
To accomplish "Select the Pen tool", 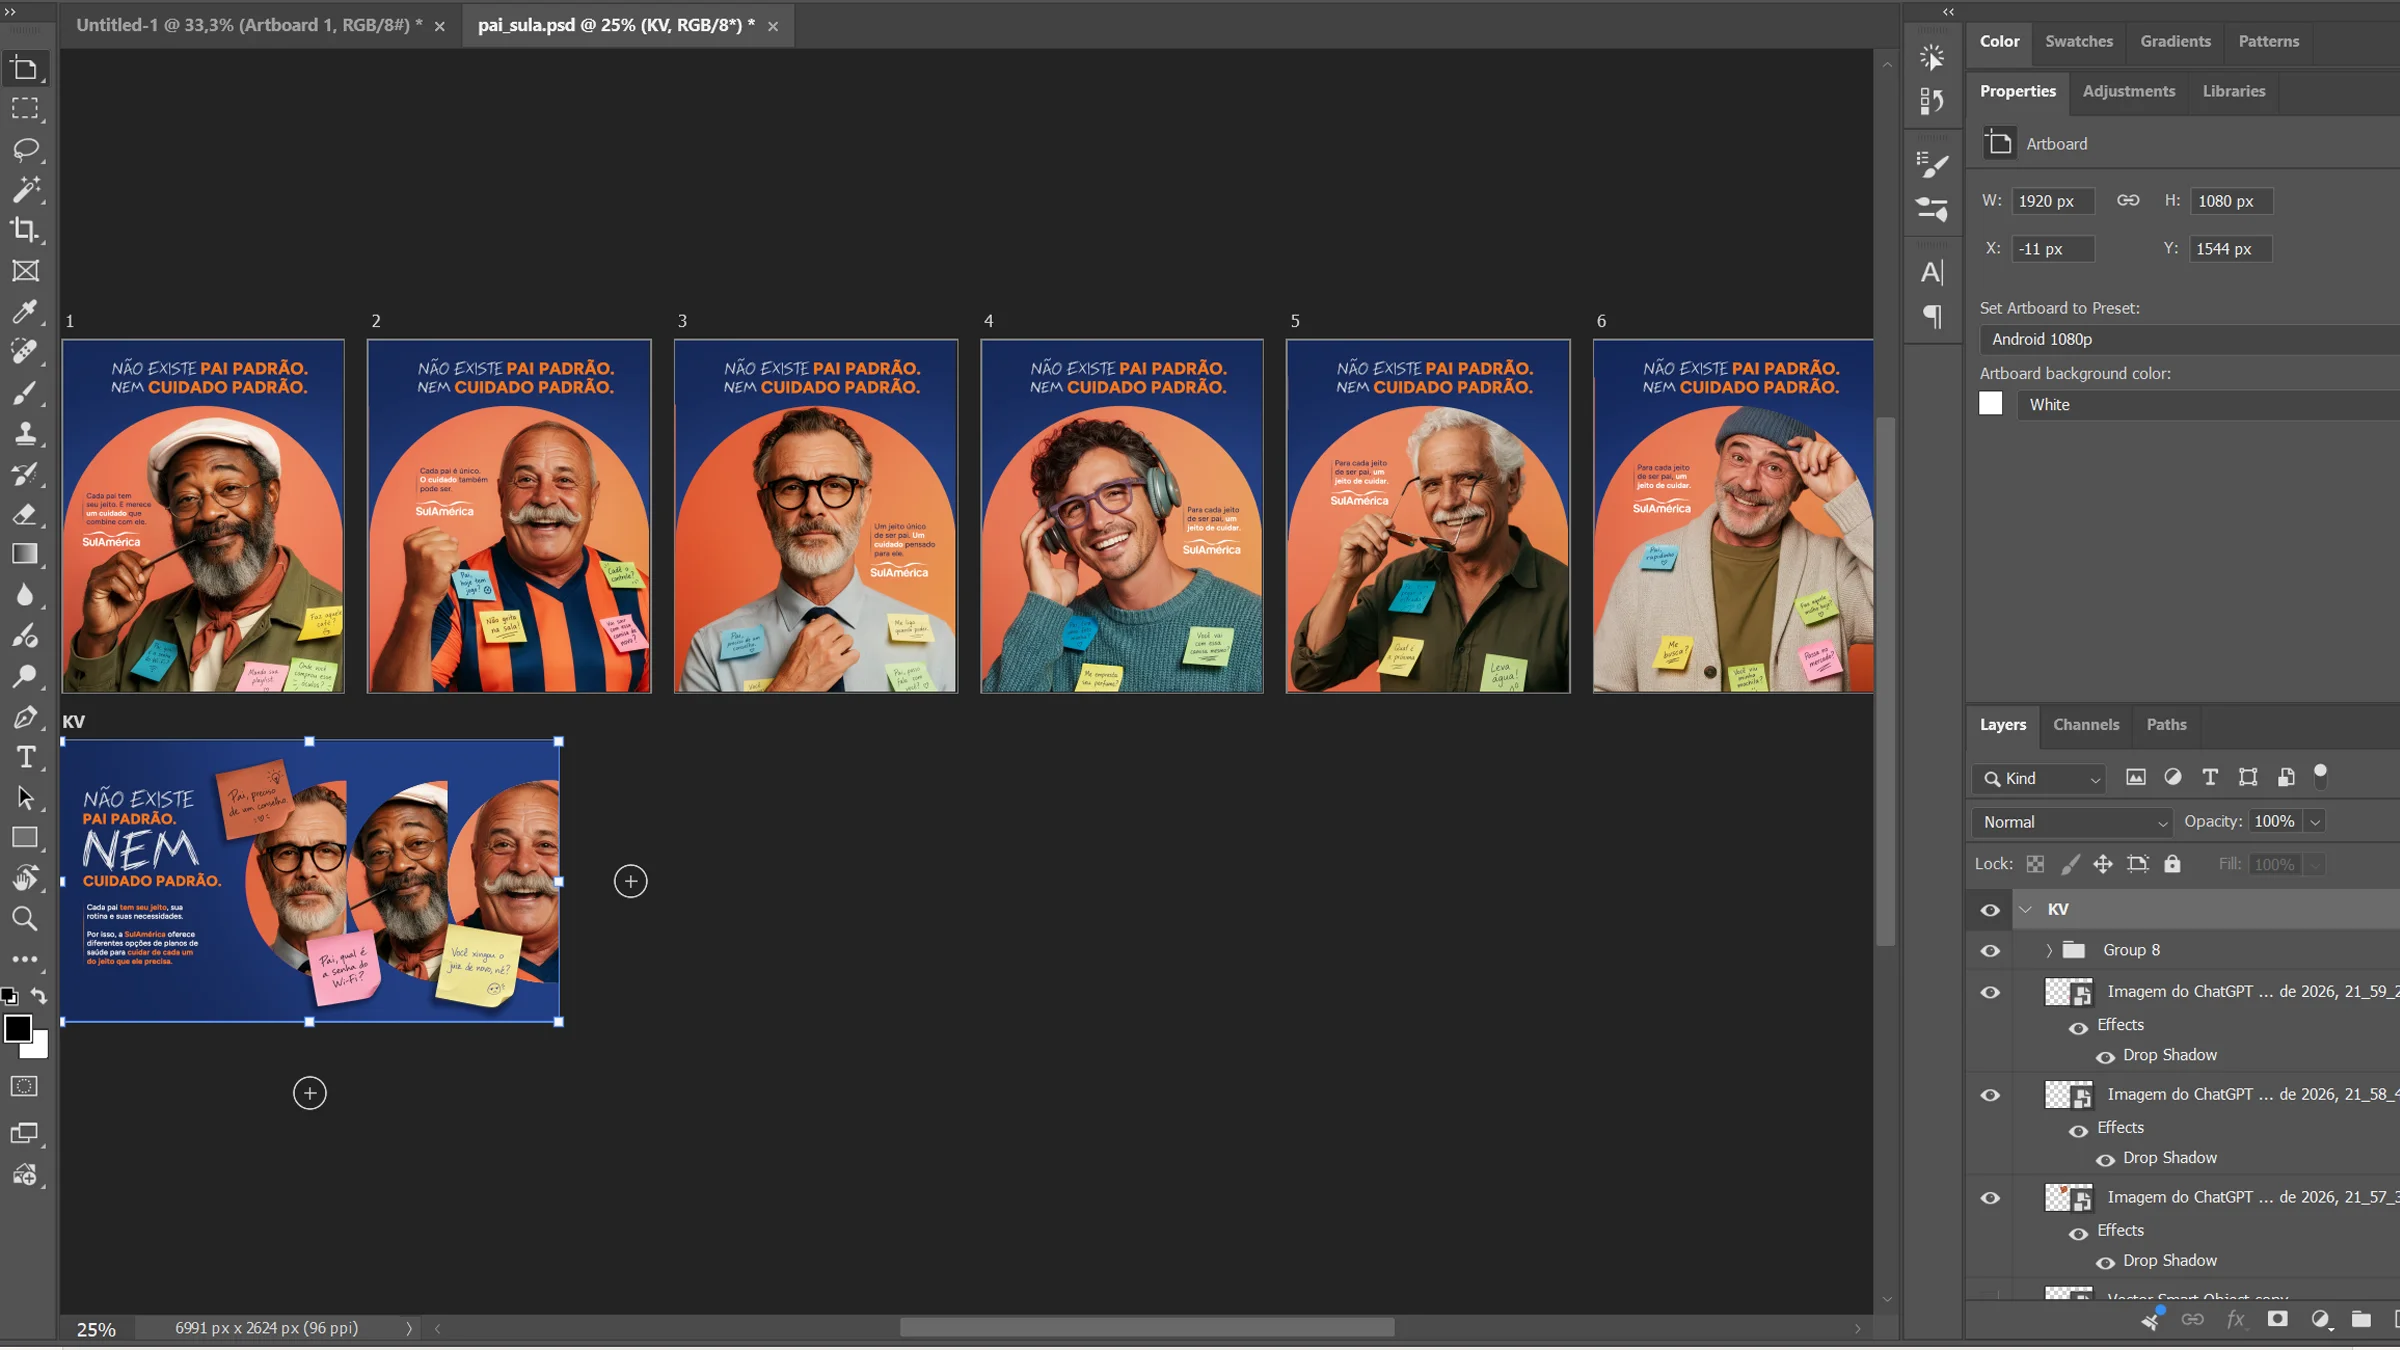I will tap(25, 717).
